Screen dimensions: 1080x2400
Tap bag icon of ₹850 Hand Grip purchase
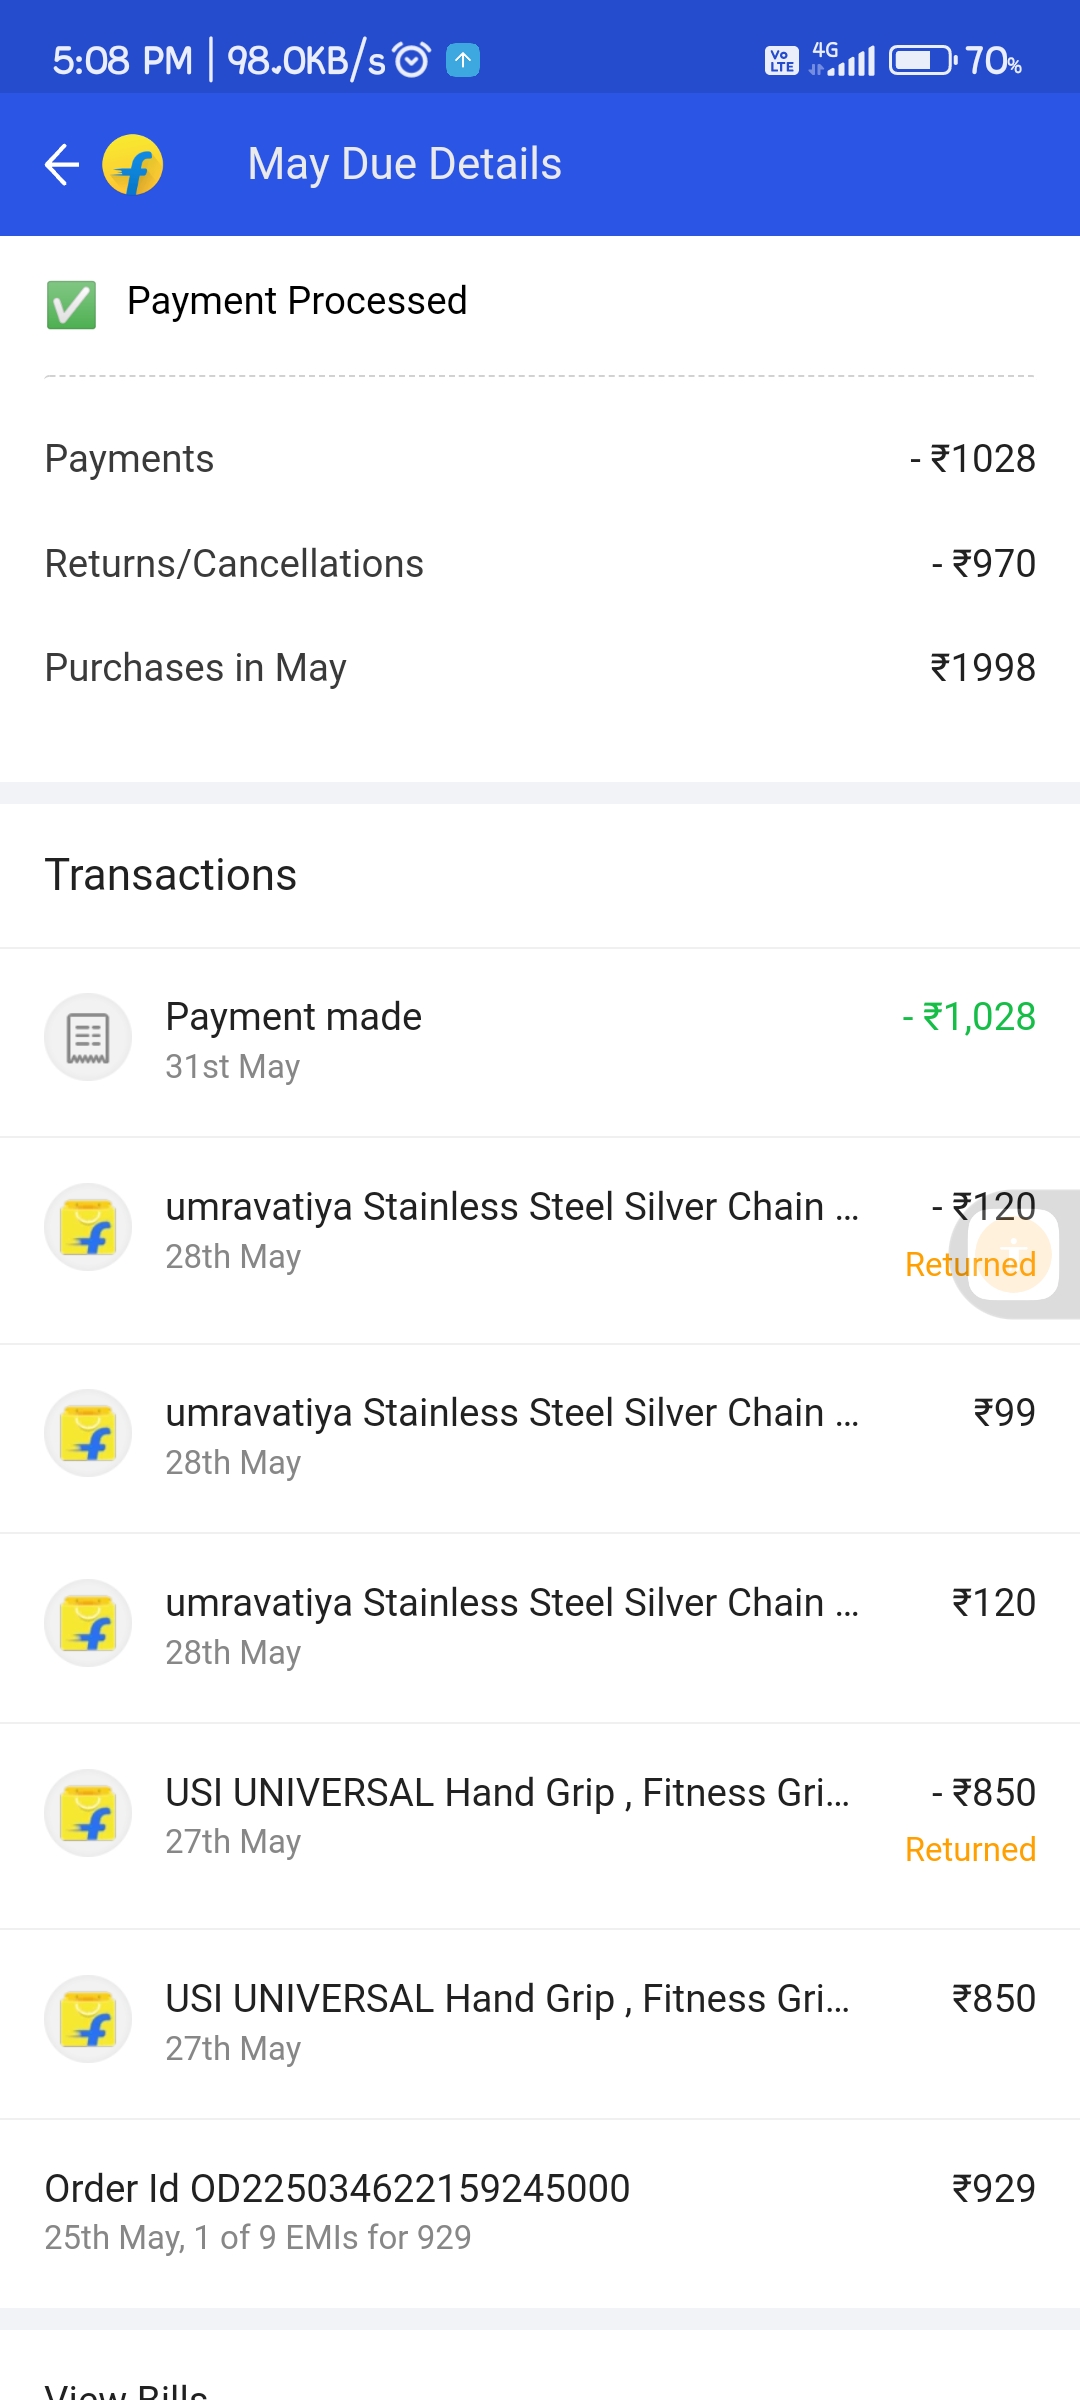pyautogui.click(x=88, y=2019)
